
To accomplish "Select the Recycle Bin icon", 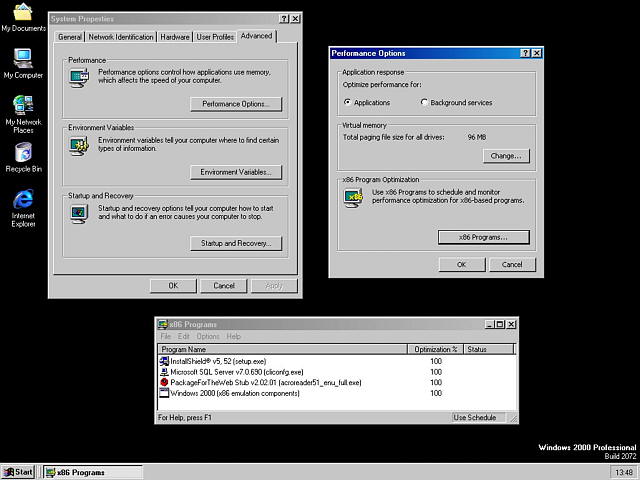I will 23,157.
